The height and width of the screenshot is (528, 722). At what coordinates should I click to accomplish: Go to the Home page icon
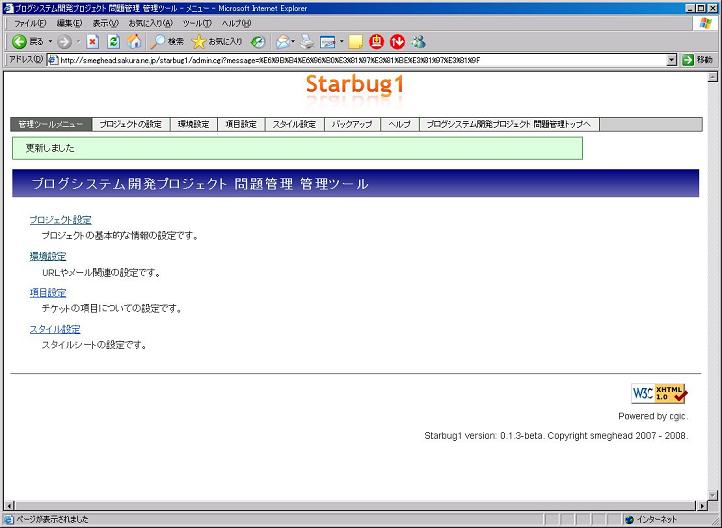(134, 42)
